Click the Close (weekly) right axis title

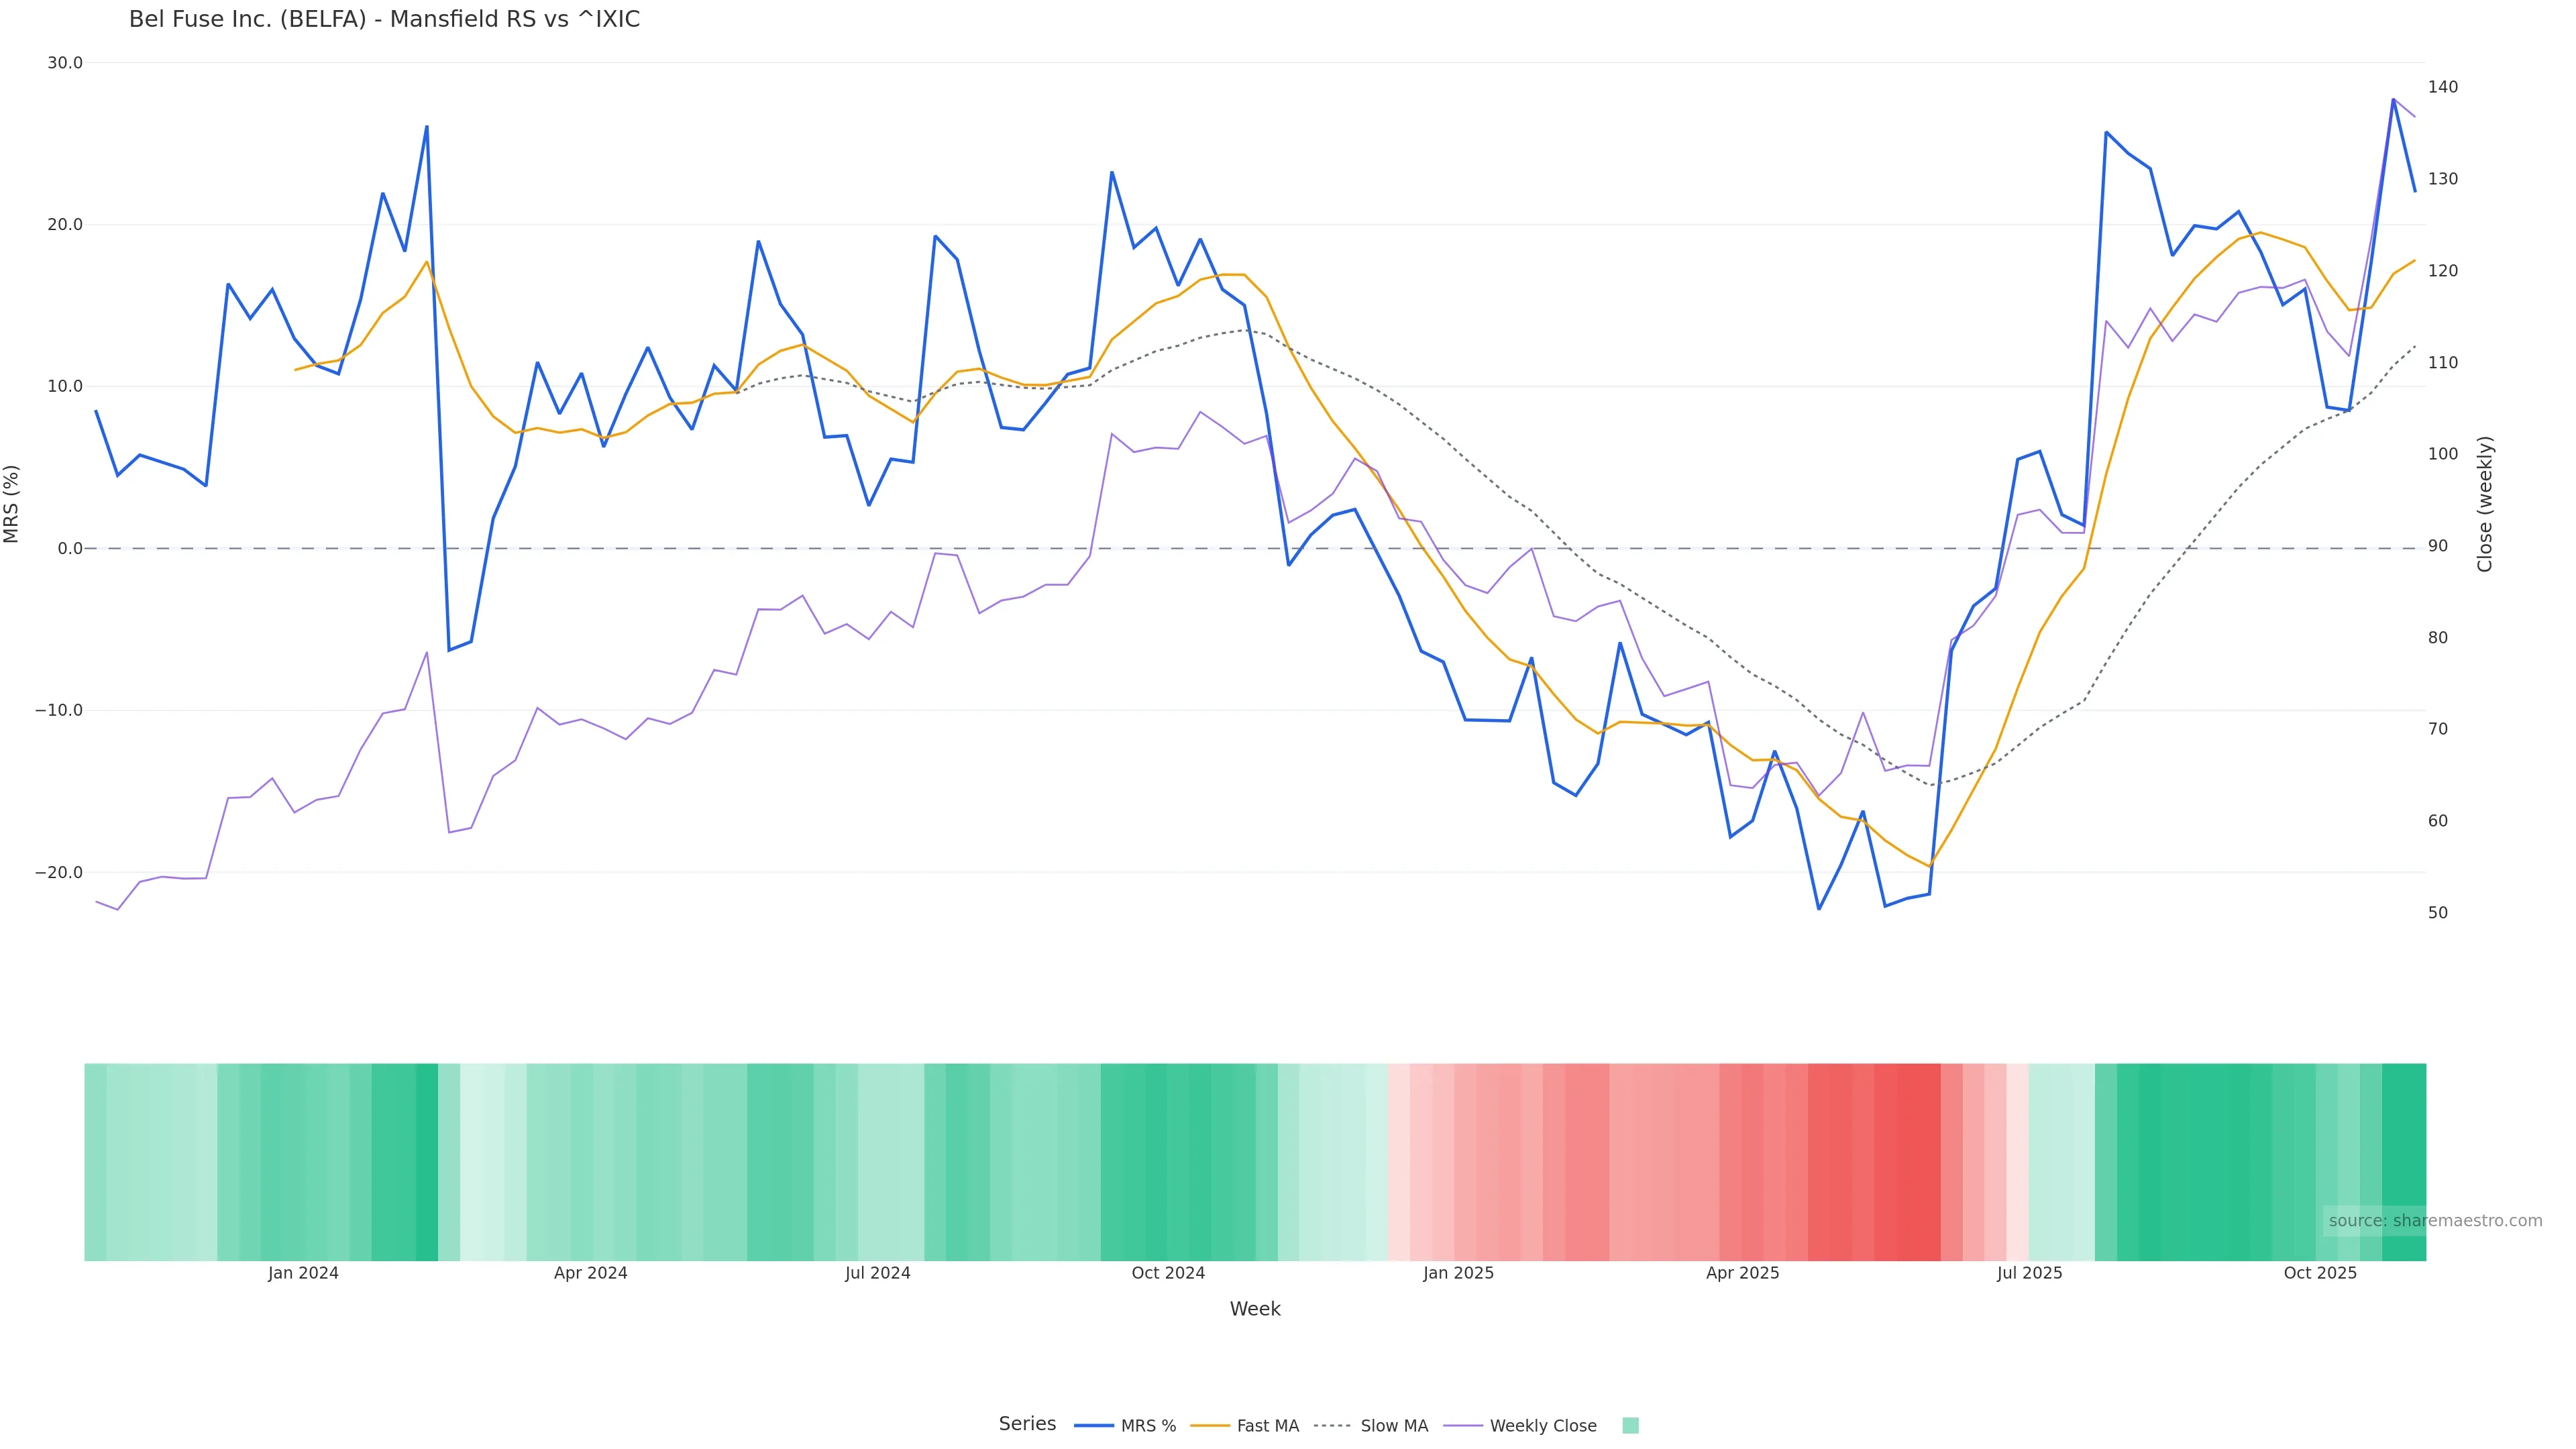[x=2485, y=504]
